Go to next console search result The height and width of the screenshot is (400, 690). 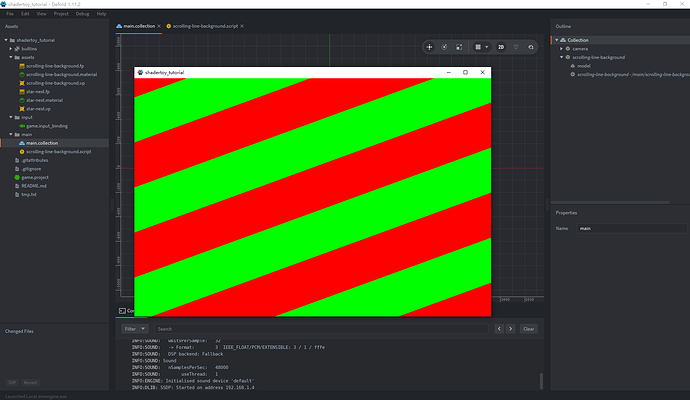(x=510, y=328)
